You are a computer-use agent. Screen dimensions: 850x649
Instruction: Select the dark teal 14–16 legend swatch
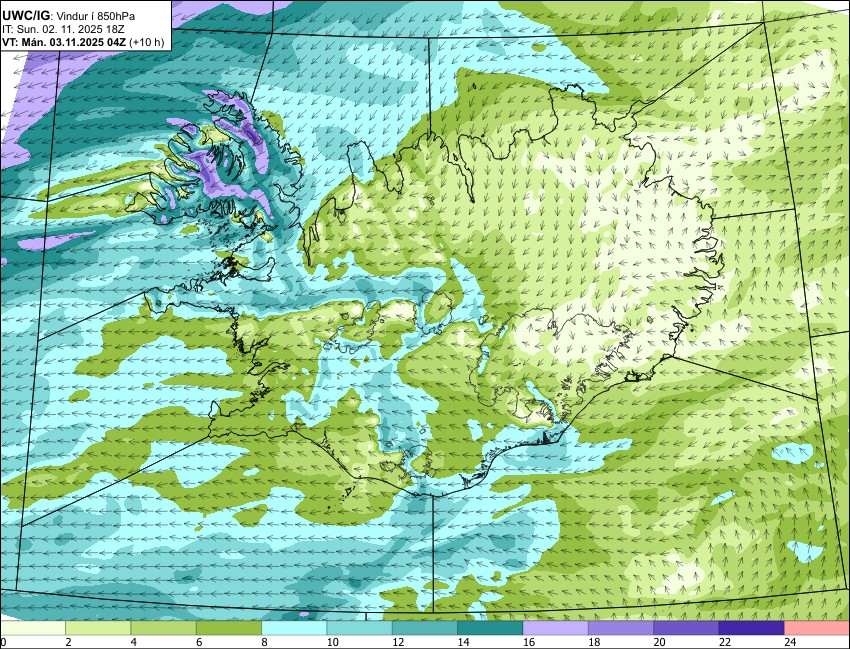(x=490, y=628)
